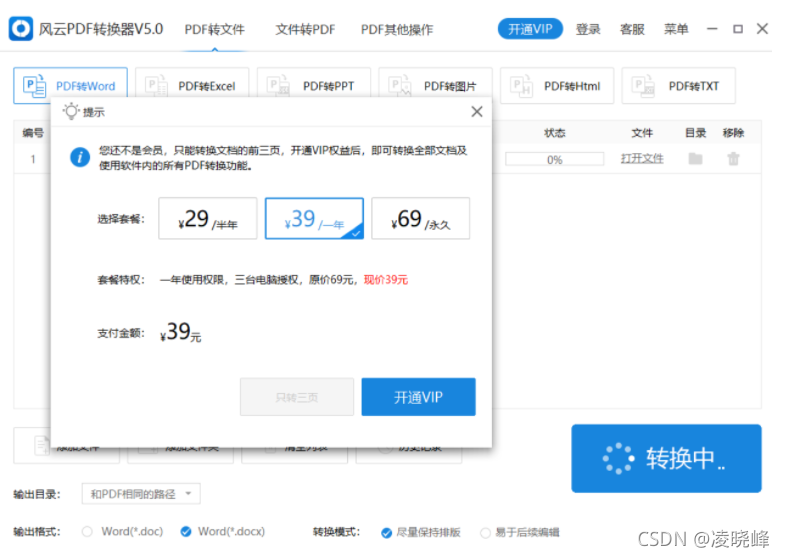
Task: Choose the ¥69 永久 plan
Action: [421, 218]
